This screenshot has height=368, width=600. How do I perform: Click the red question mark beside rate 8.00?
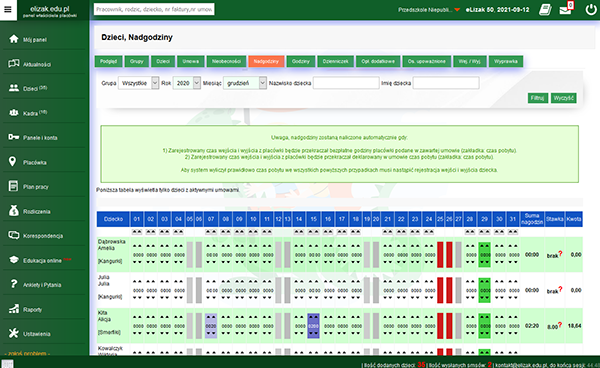(x=560, y=325)
